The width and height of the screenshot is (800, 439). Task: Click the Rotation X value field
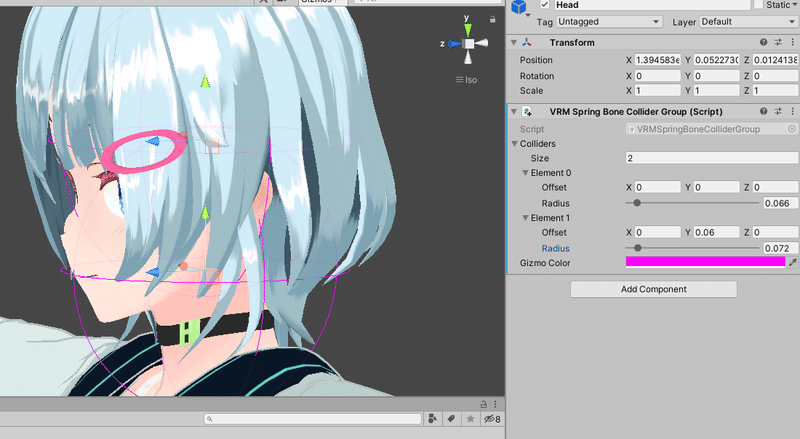coord(658,76)
